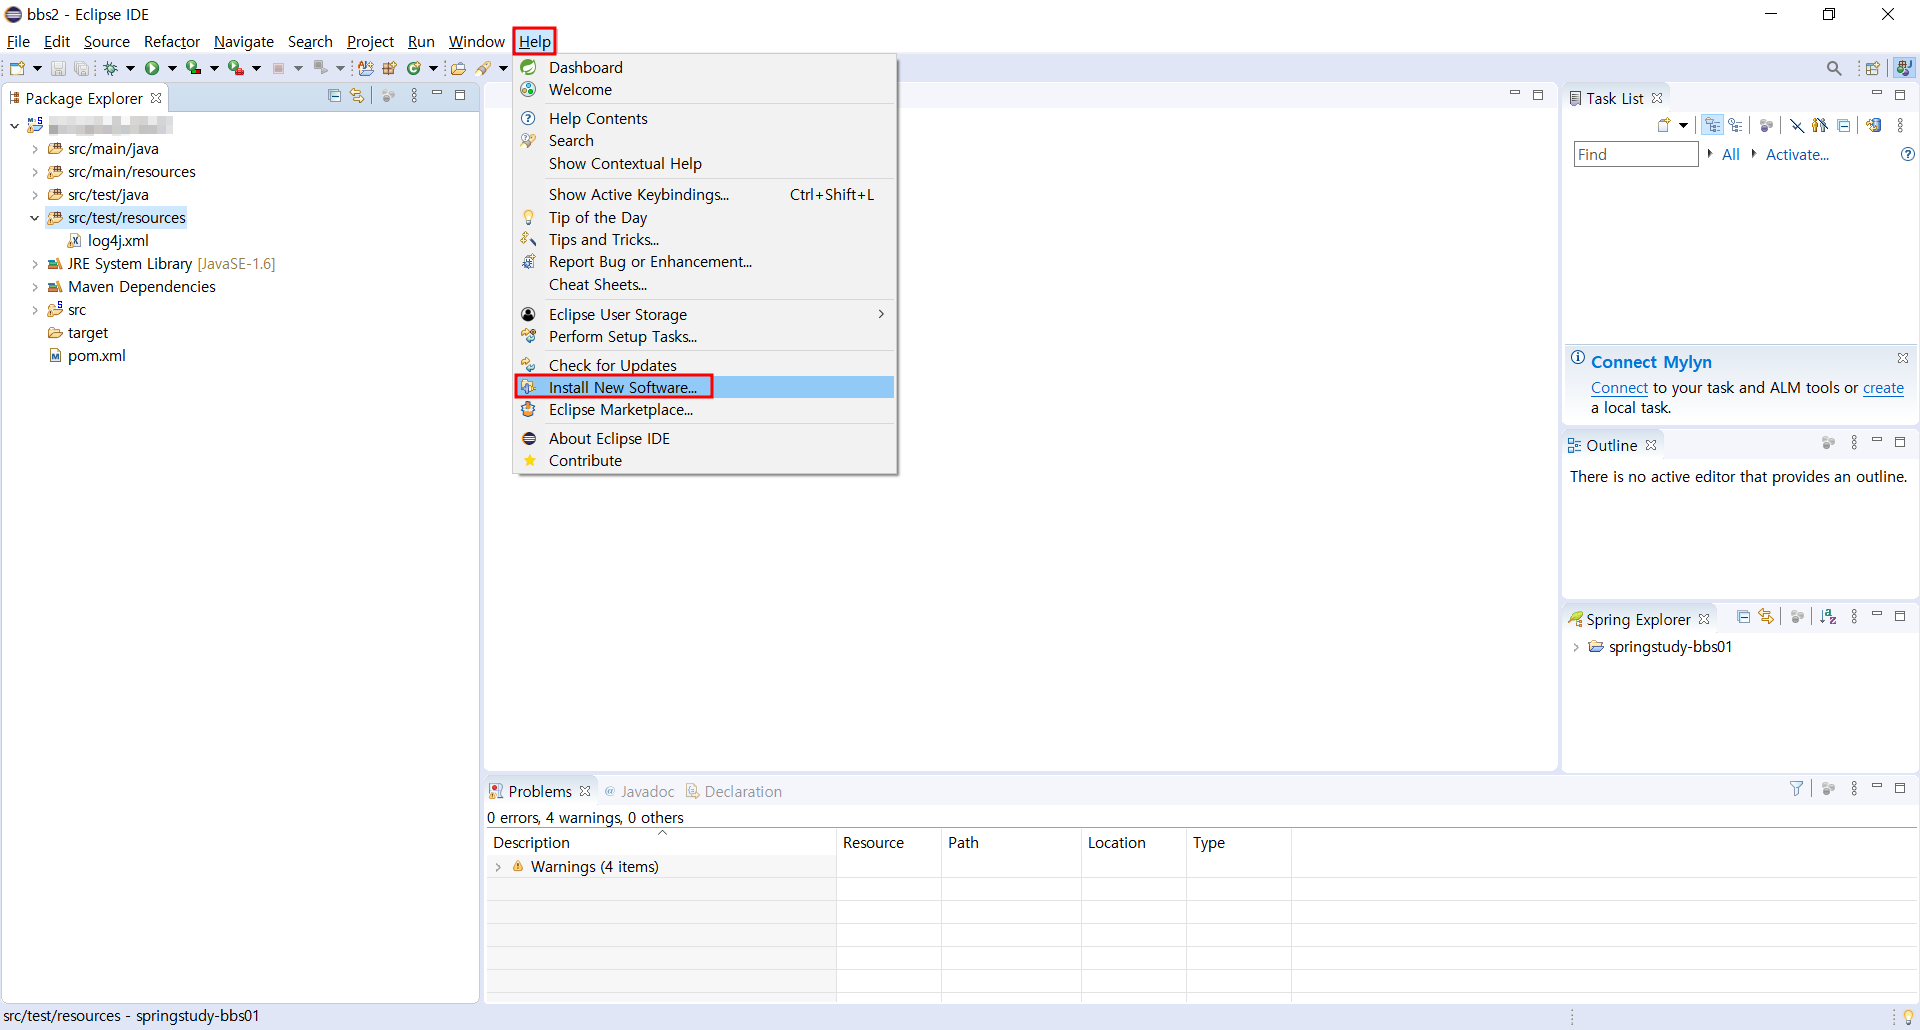Click the Coverage run icon in toolbar
This screenshot has height=1030, width=1920.
194,68
